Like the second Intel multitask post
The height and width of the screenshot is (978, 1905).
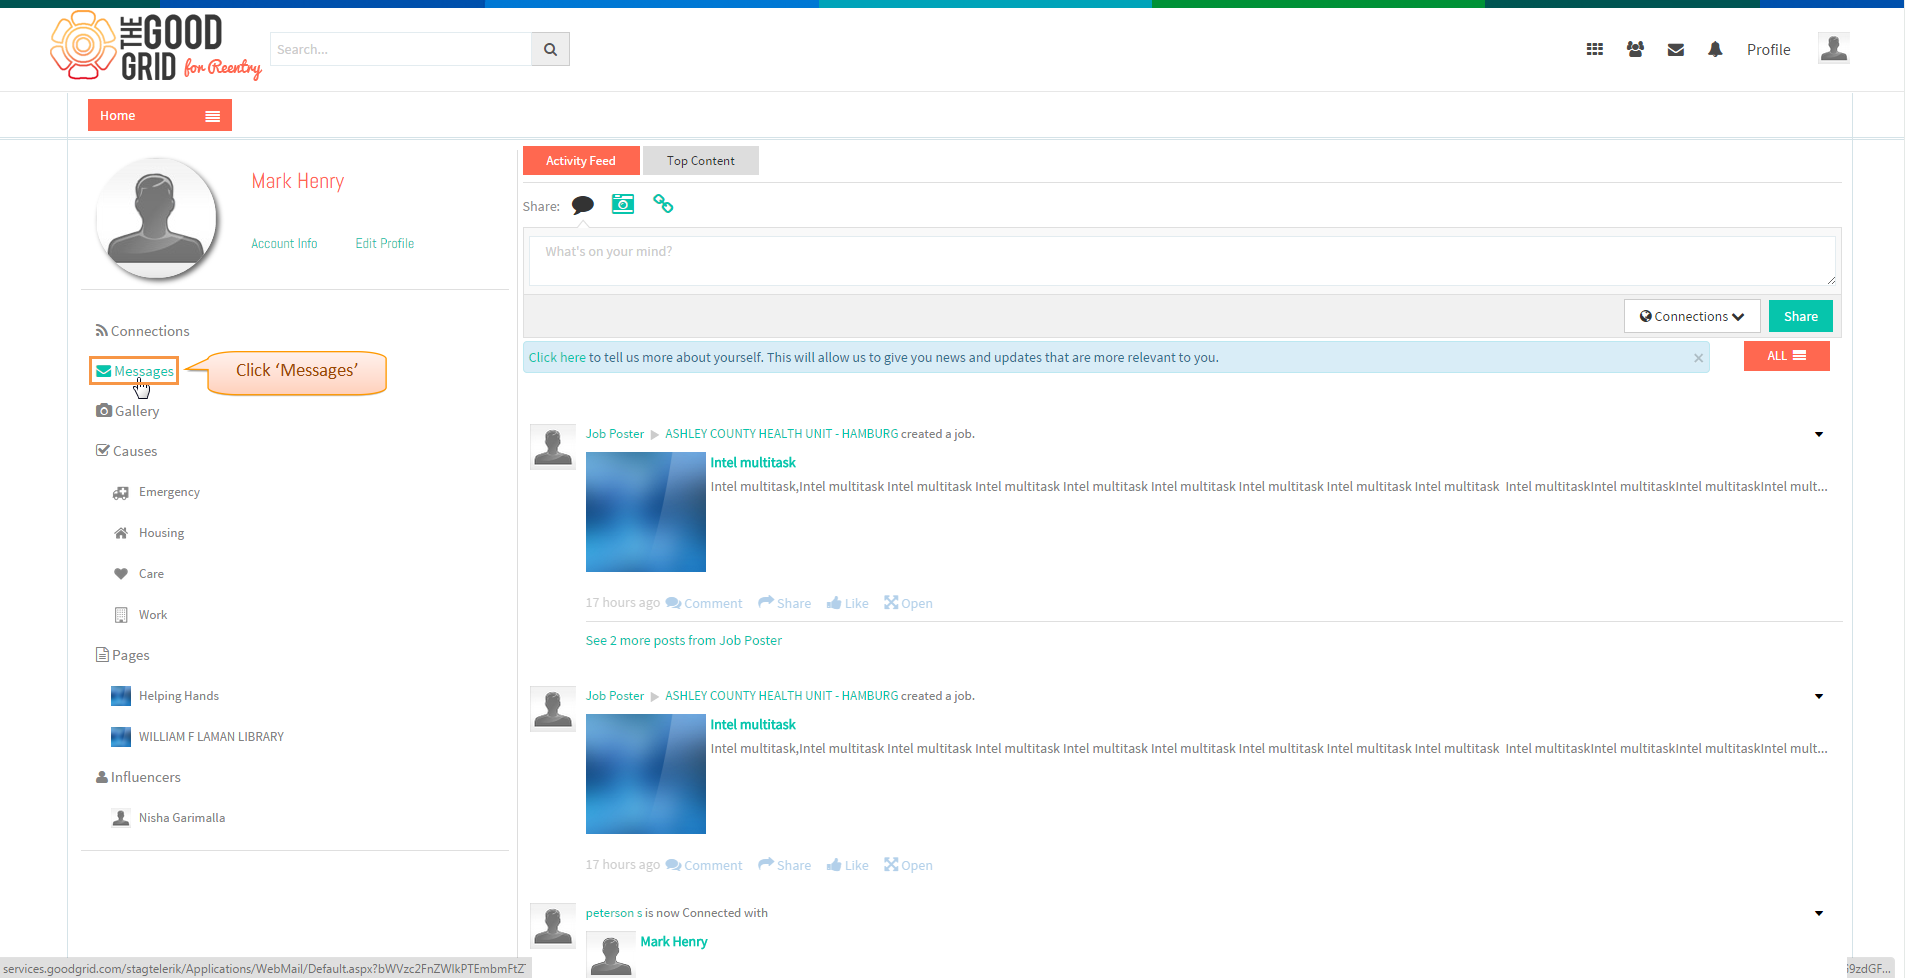(x=848, y=865)
